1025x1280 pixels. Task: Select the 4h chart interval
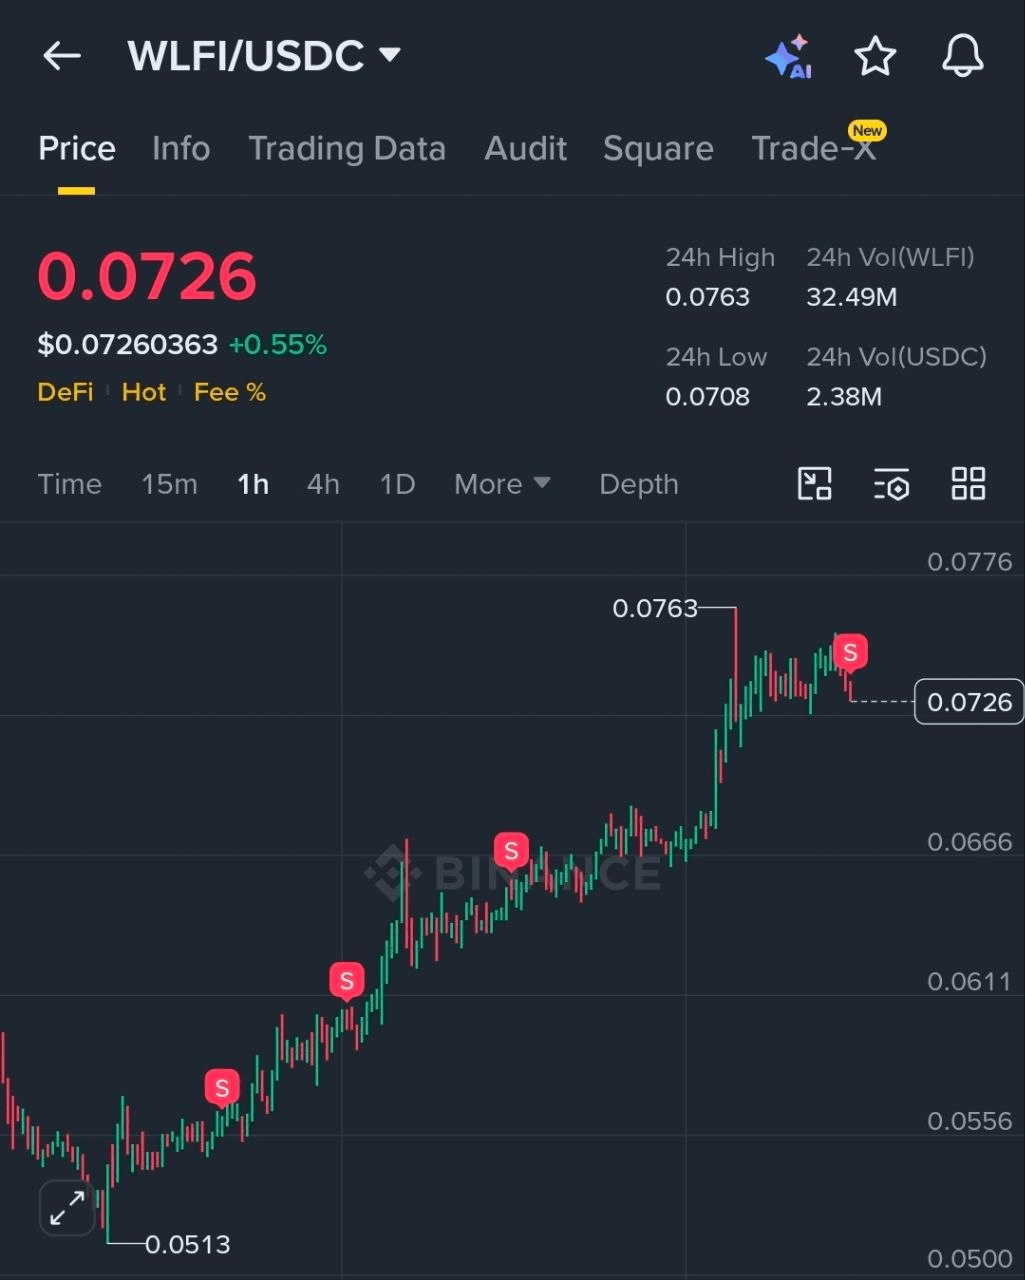[x=323, y=484]
